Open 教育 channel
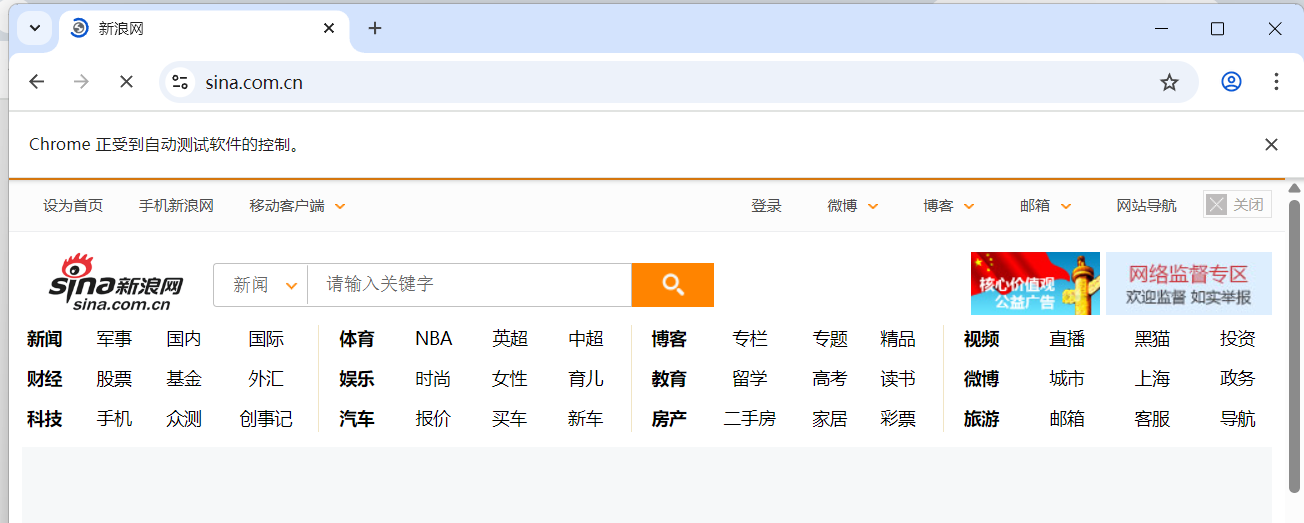This screenshot has height=523, width=1304. 669,379
